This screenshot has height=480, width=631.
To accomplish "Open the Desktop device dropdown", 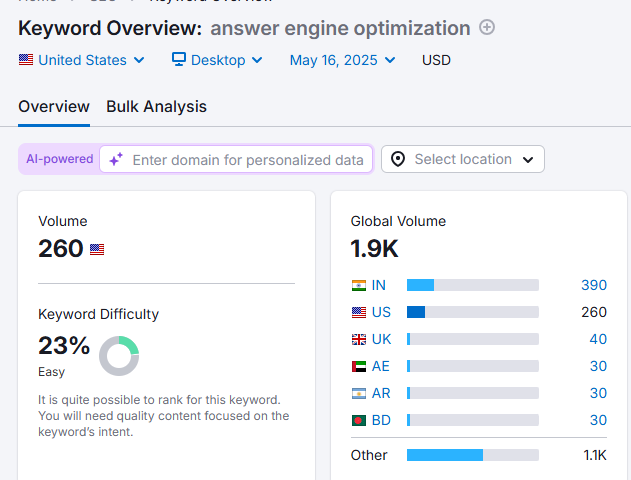I will pos(217,60).
